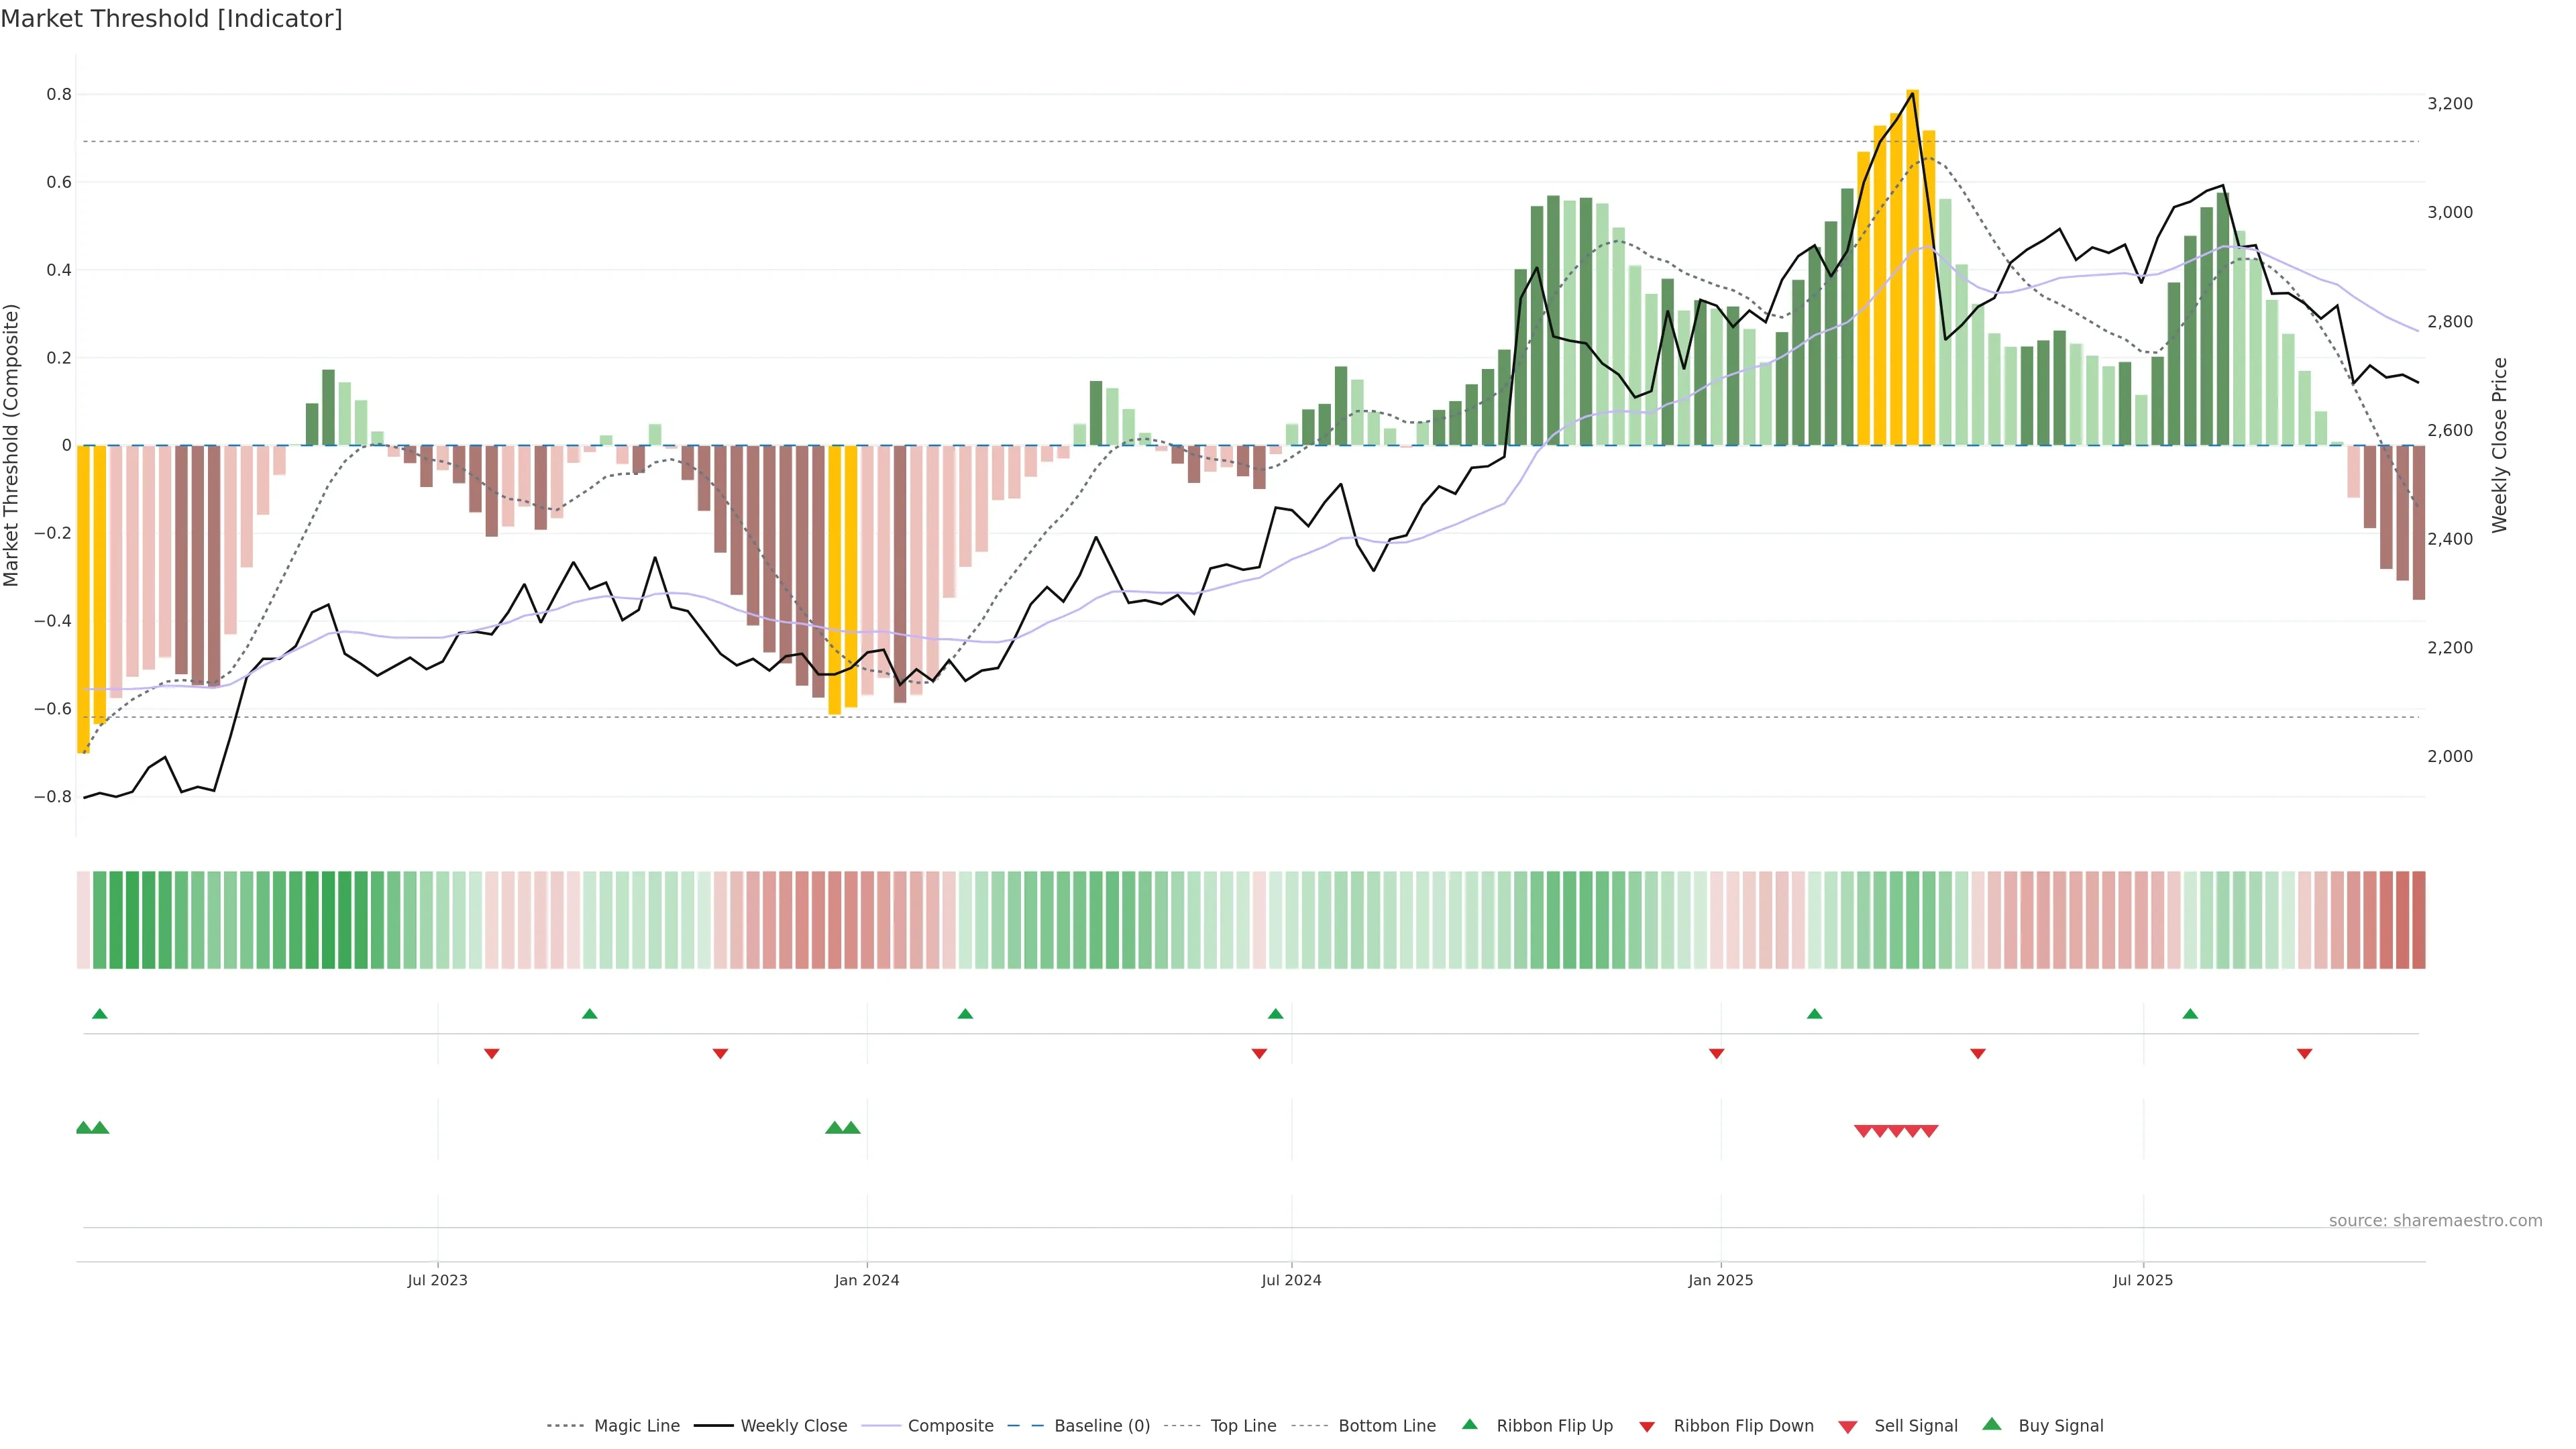Click the source: sharemaestro.com text

(2435, 1220)
